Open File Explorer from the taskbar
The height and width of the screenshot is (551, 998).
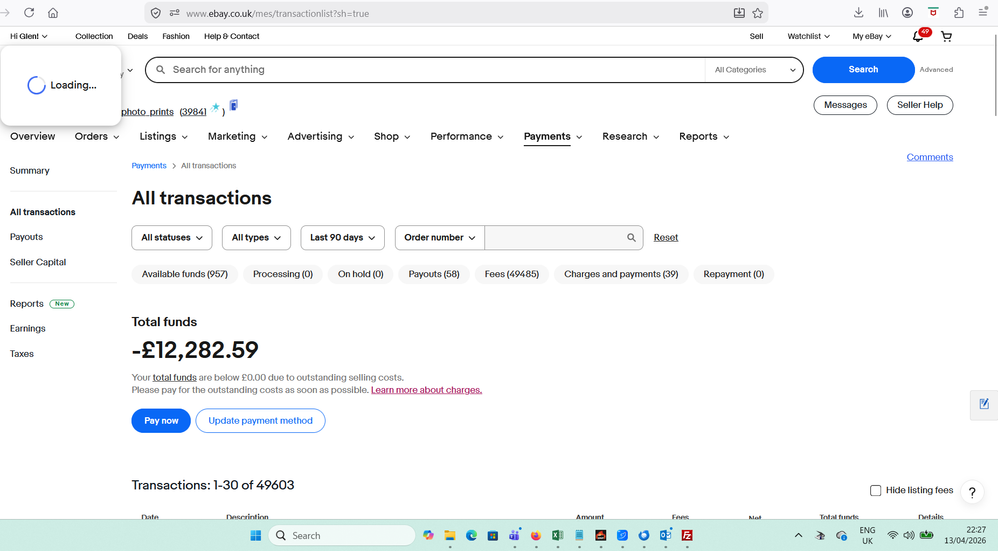(450, 535)
